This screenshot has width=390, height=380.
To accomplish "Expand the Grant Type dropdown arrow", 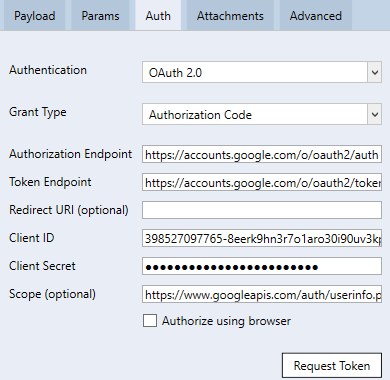I will click(375, 114).
